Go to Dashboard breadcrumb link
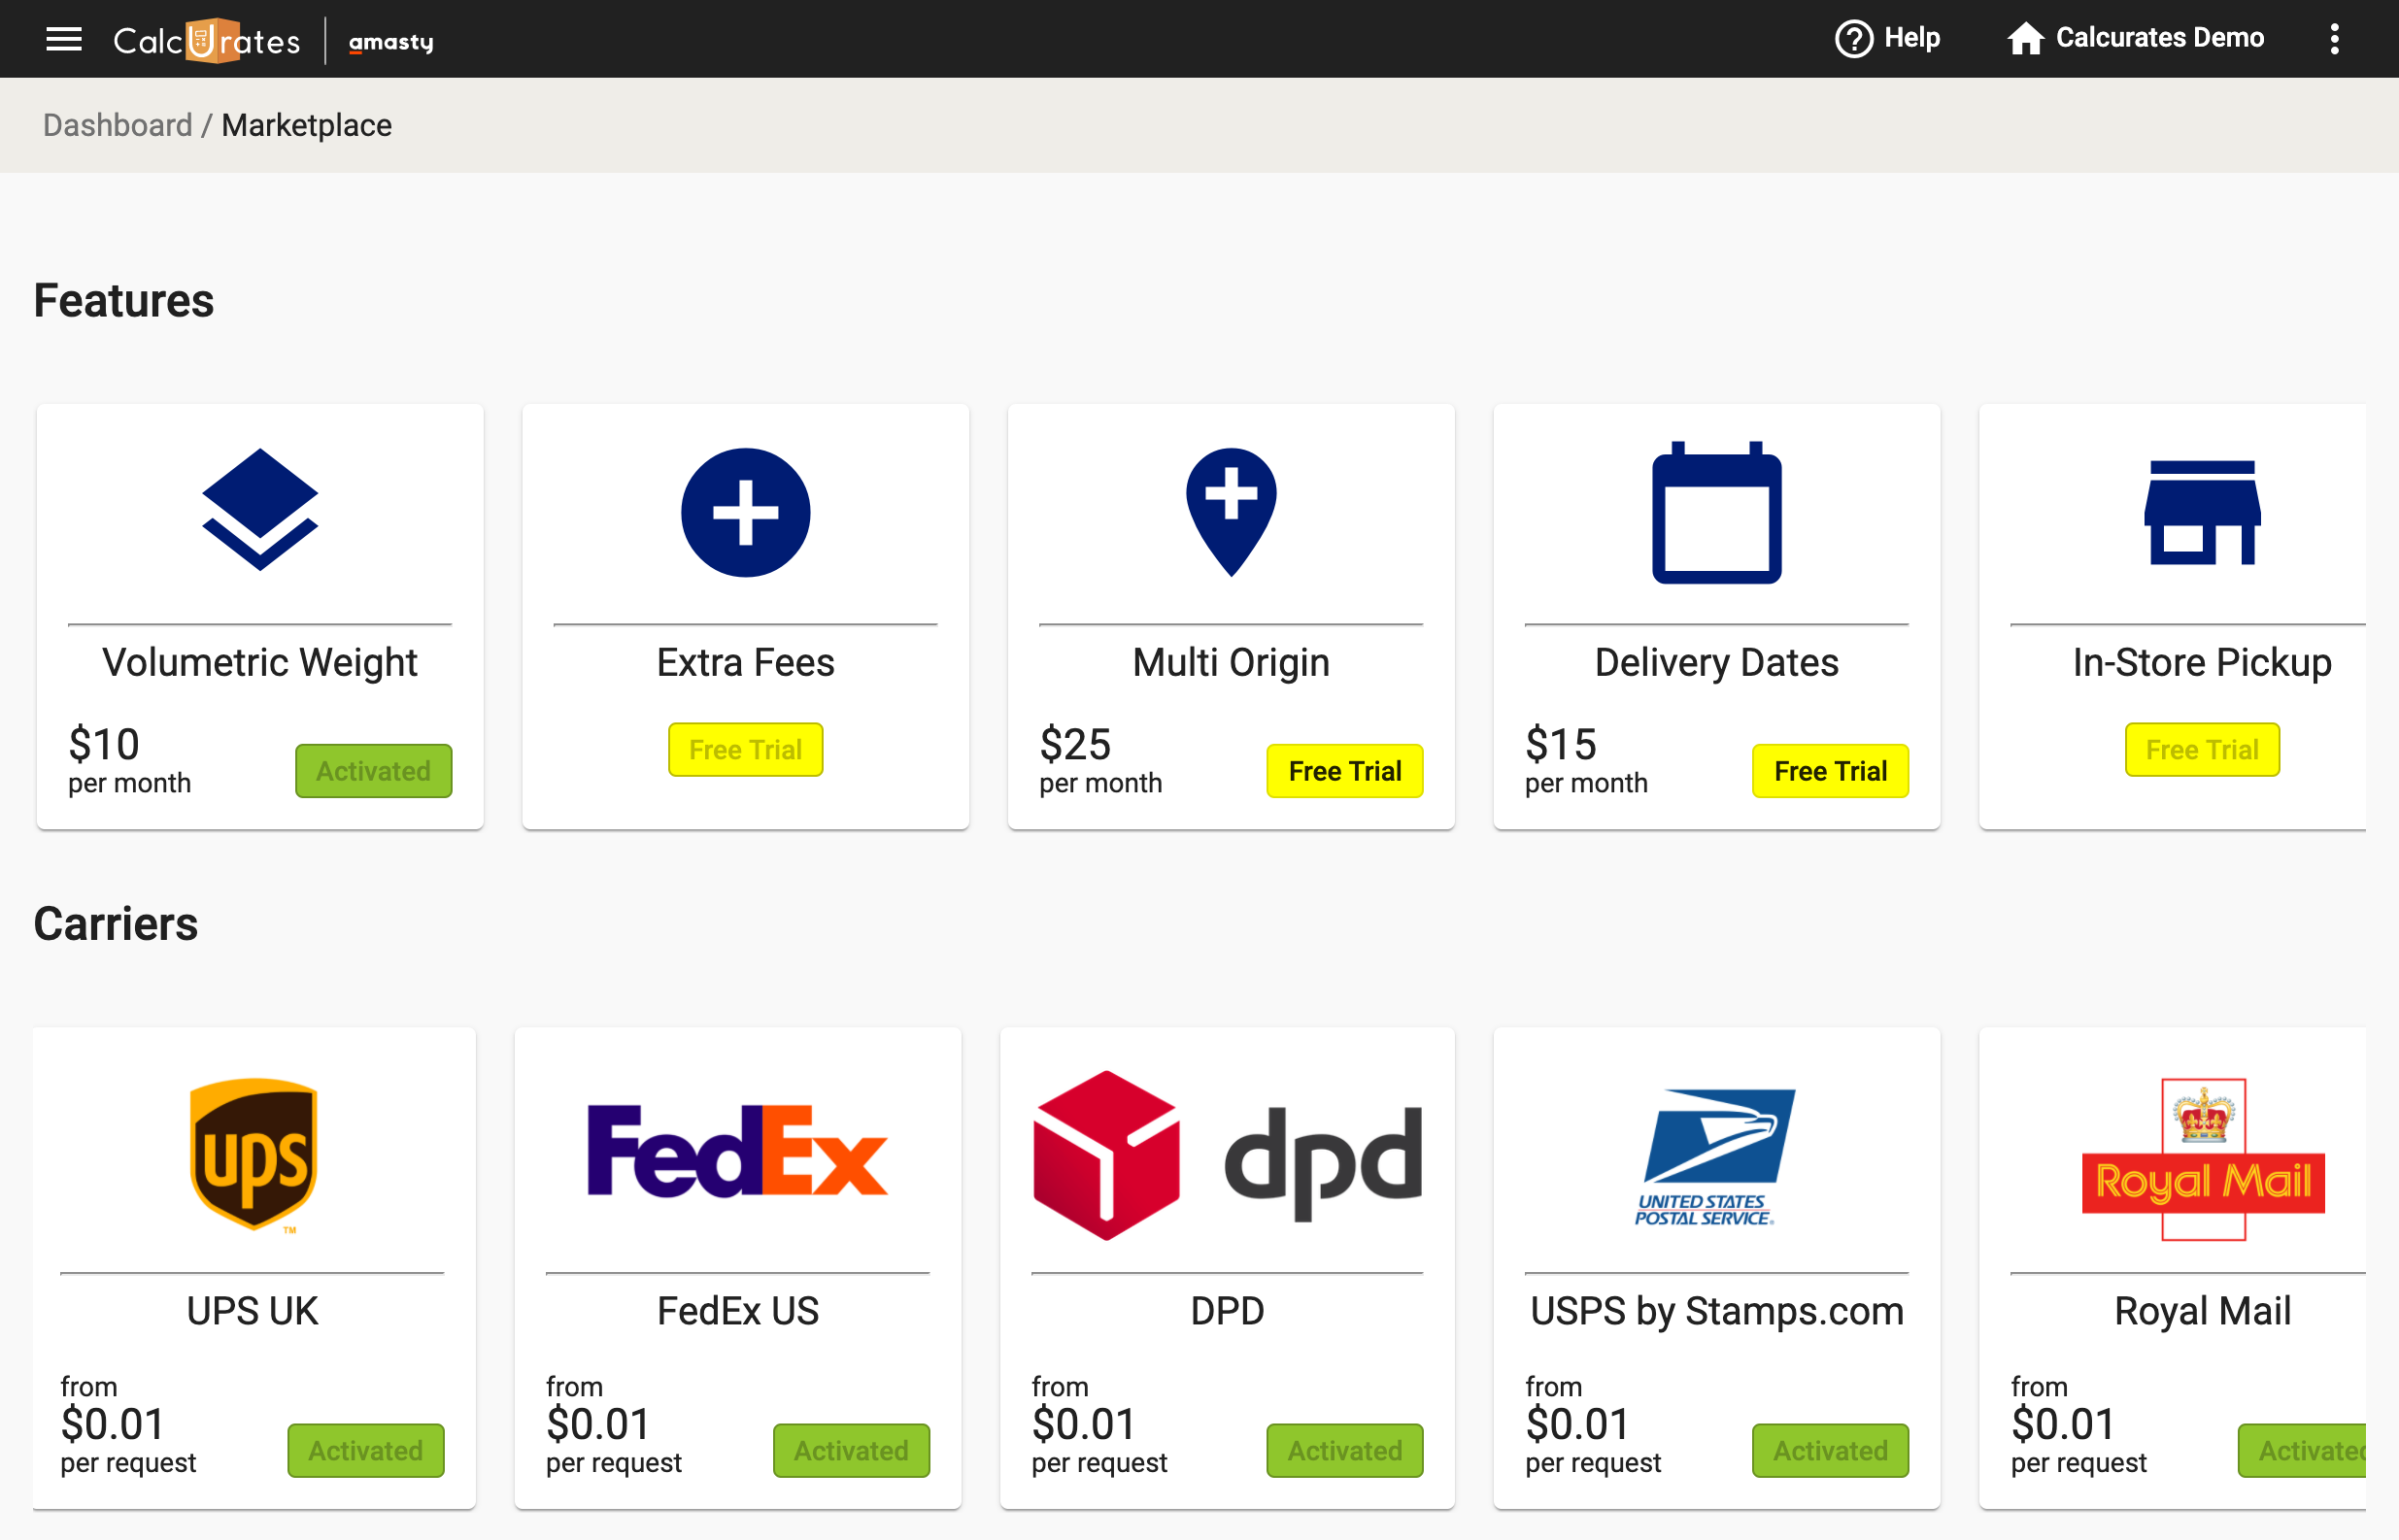The height and width of the screenshot is (1540, 2399). 117,125
